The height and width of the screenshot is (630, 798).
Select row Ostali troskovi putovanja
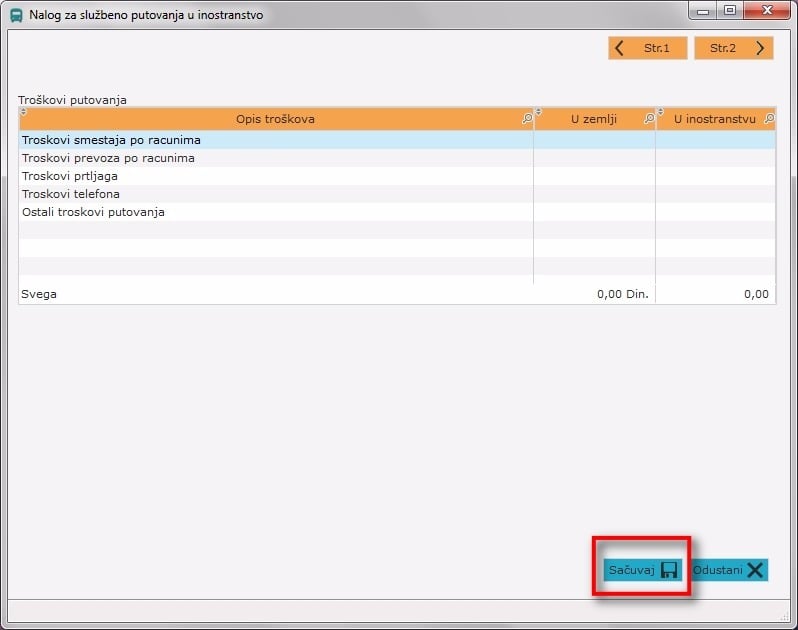[397, 212]
